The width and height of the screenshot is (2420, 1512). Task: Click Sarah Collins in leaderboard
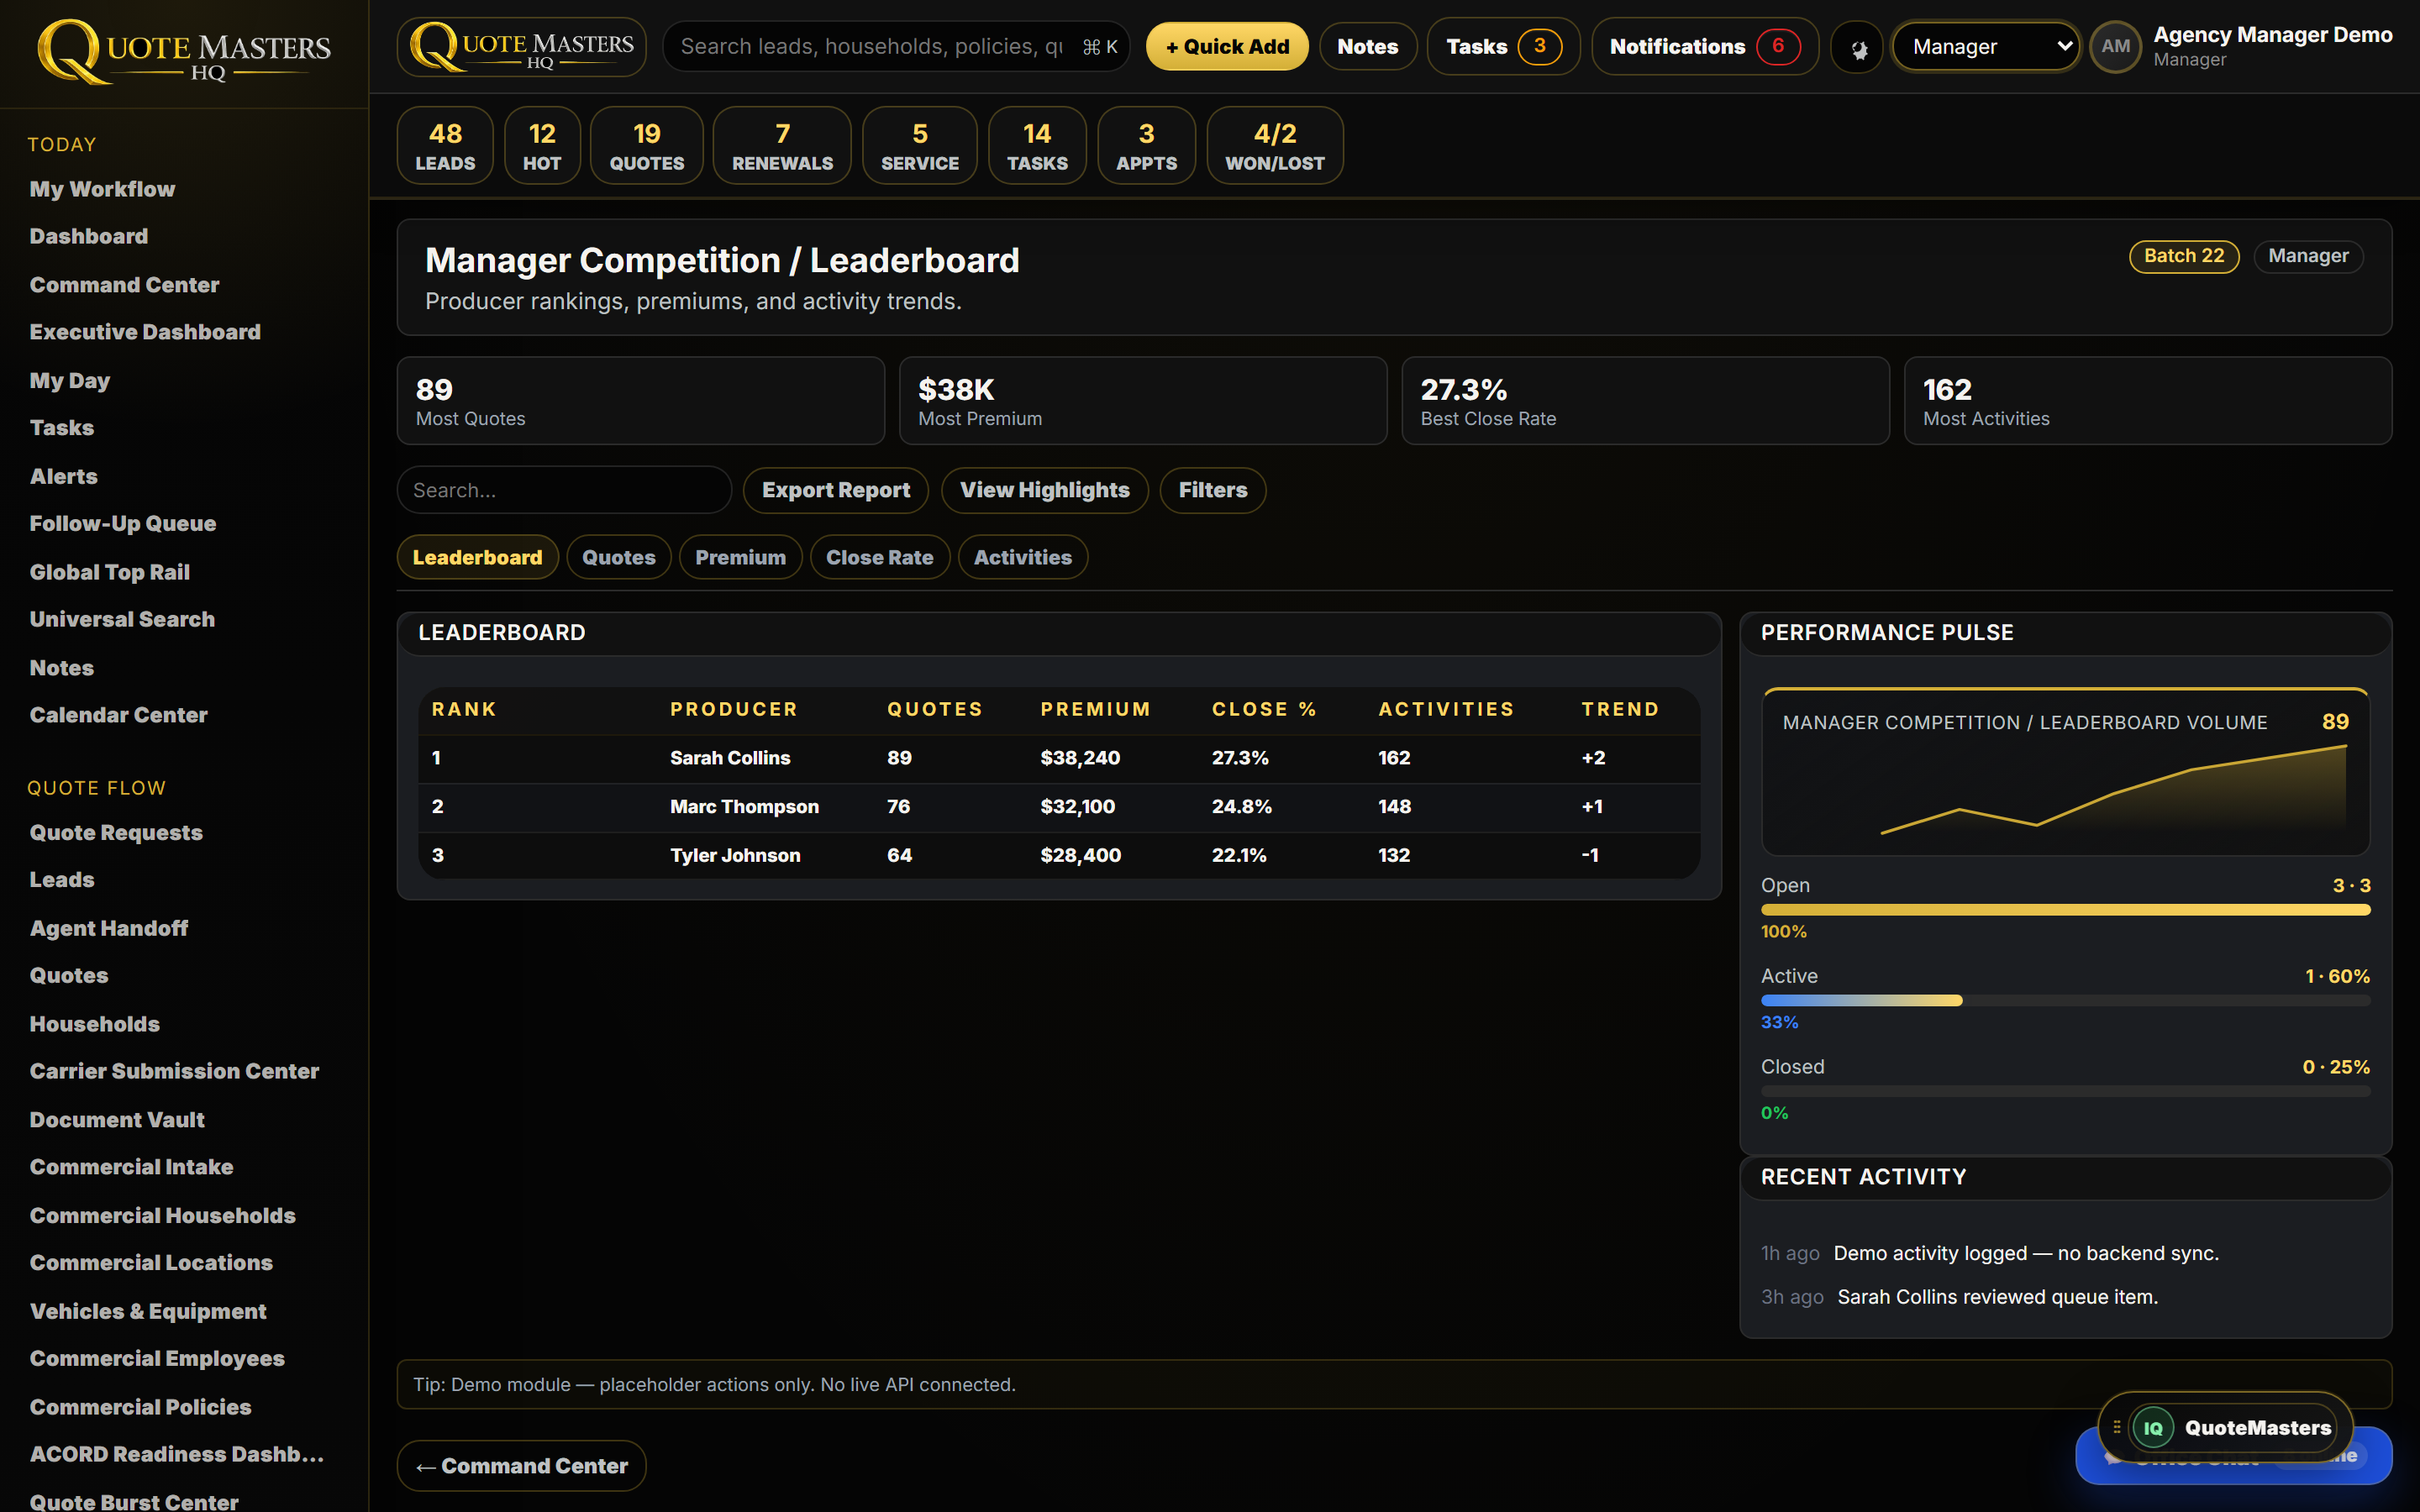(730, 758)
